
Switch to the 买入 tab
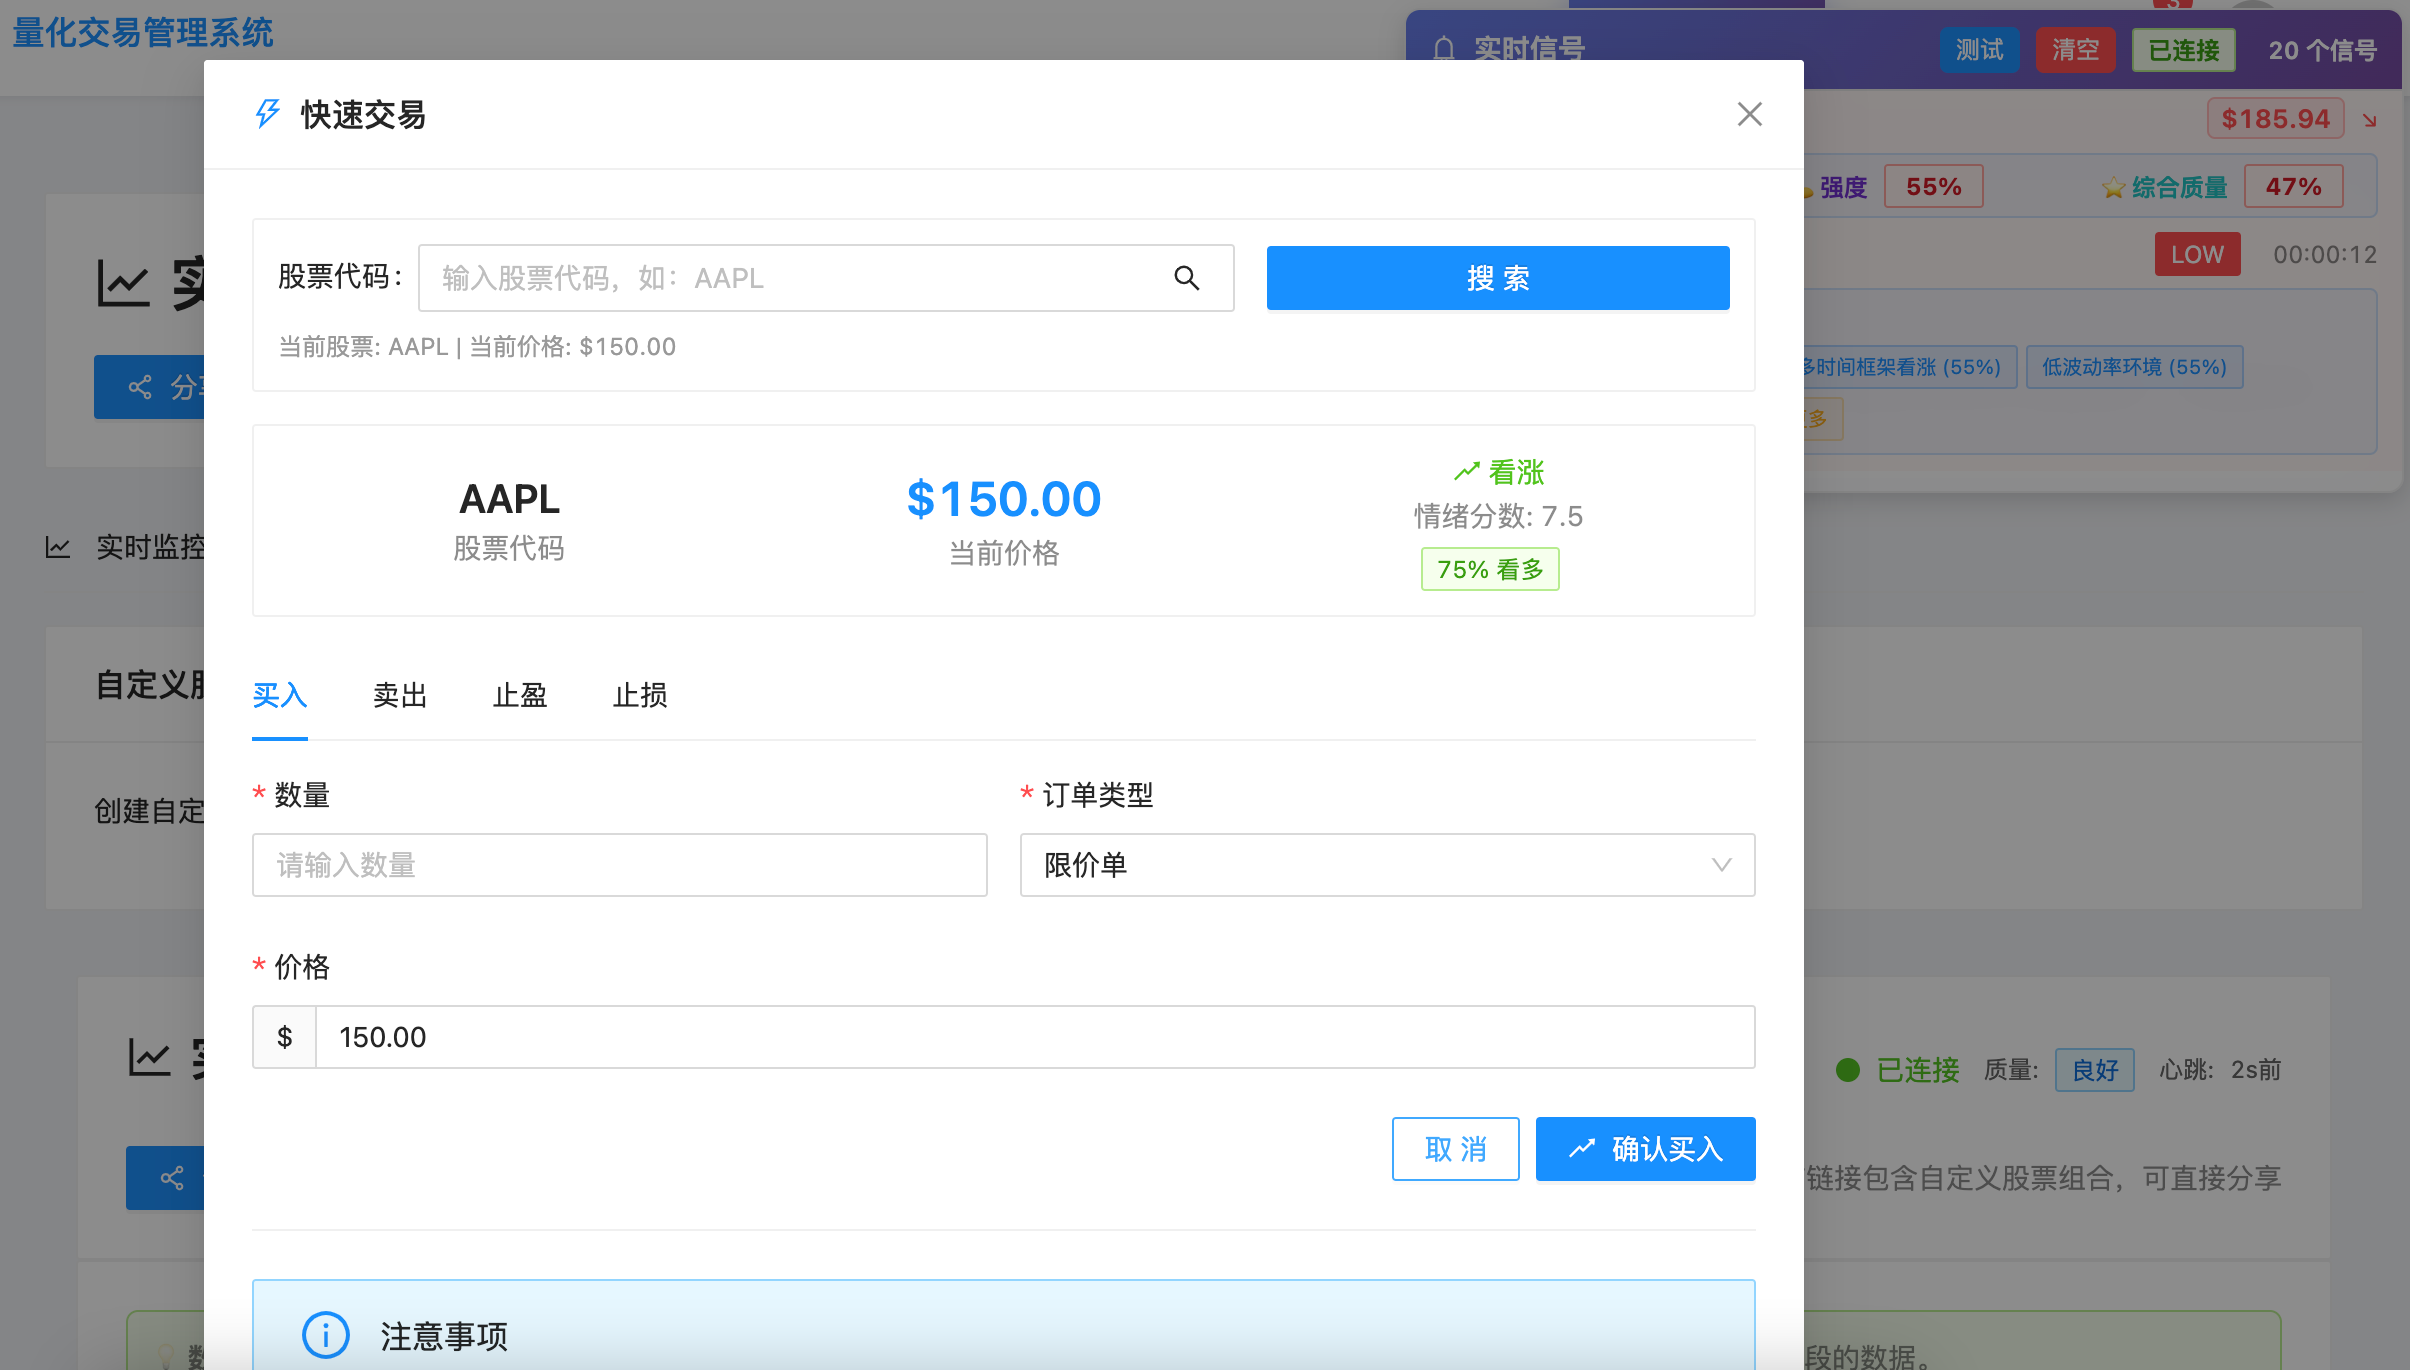coord(279,695)
